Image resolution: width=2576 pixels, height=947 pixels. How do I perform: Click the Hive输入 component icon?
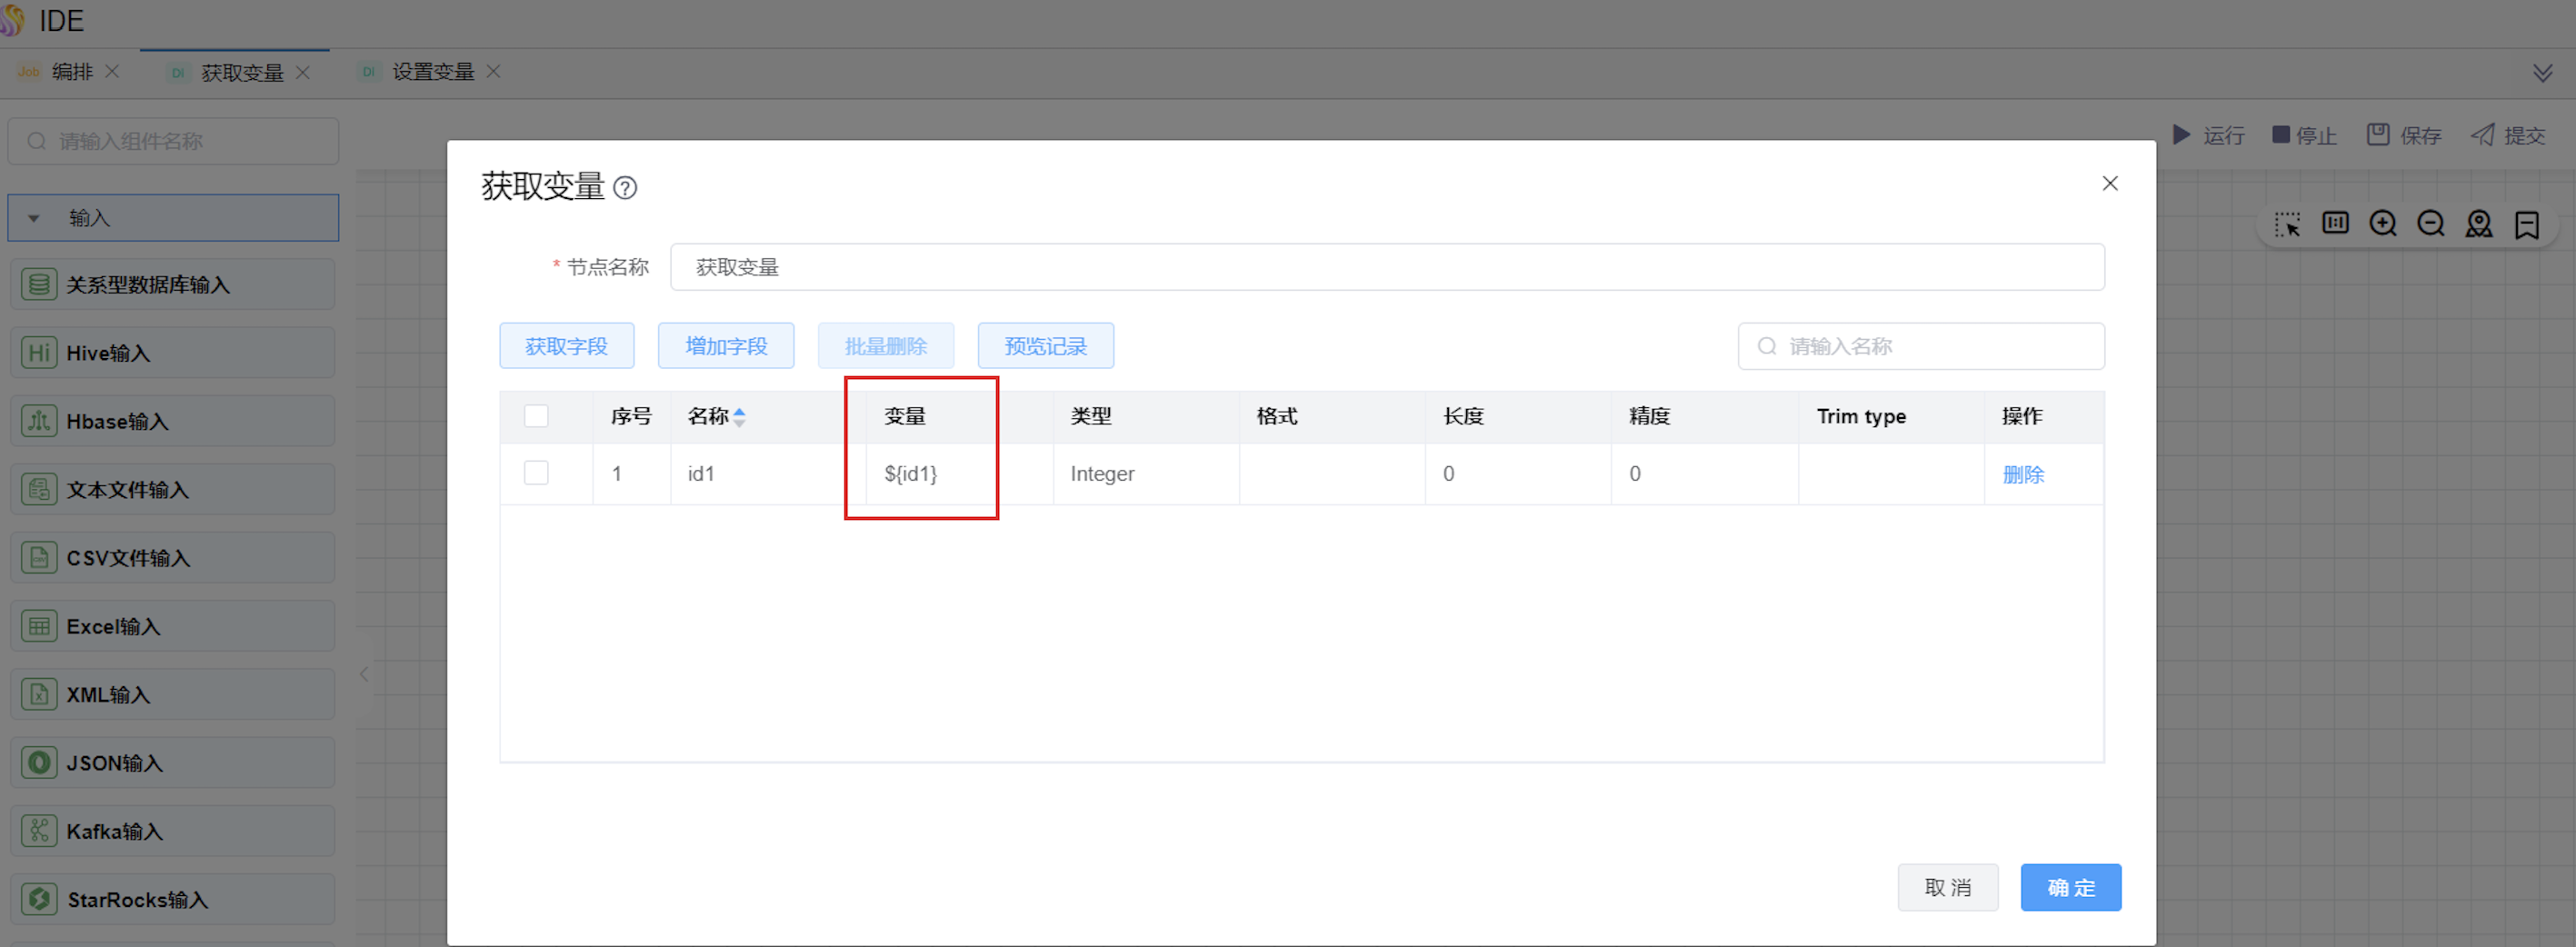point(39,353)
